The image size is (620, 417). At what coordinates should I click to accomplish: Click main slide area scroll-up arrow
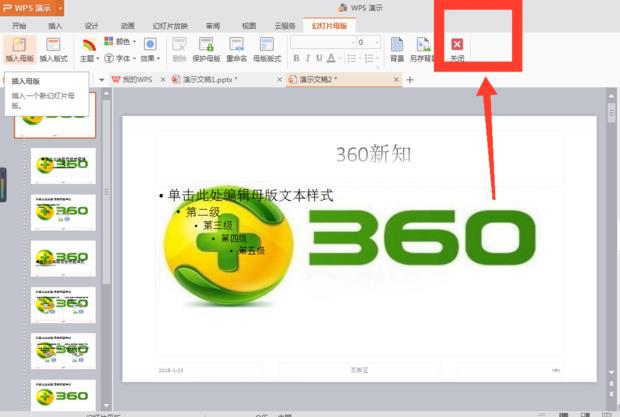(612, 96)
